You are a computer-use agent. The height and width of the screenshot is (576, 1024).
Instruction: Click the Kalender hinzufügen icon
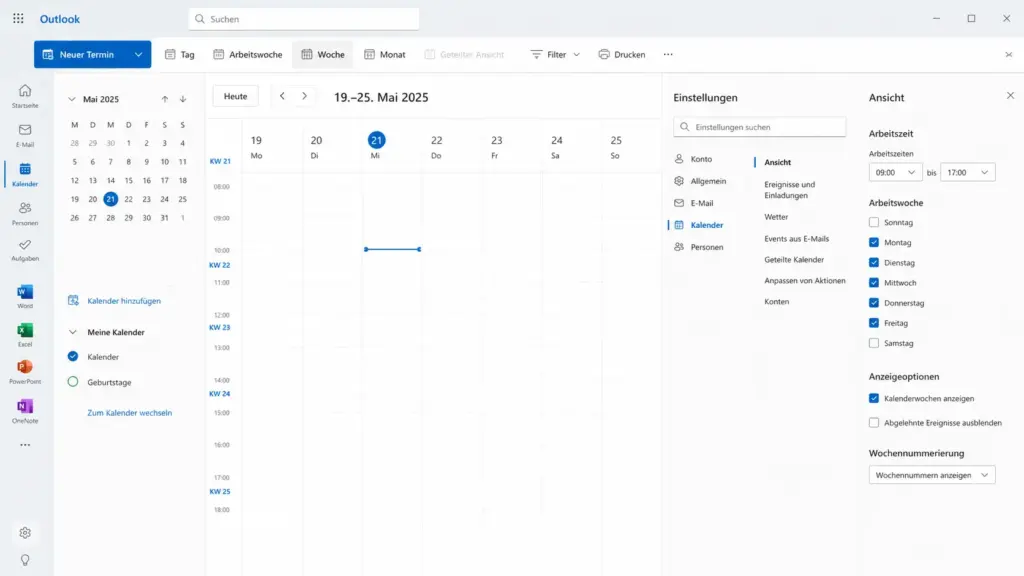pos(73,300)
